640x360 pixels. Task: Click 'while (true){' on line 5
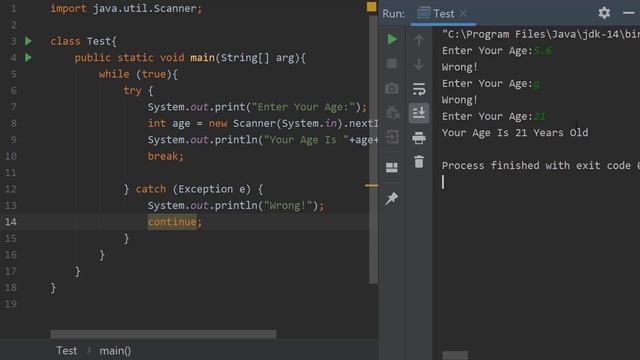(x=138, y=74)
